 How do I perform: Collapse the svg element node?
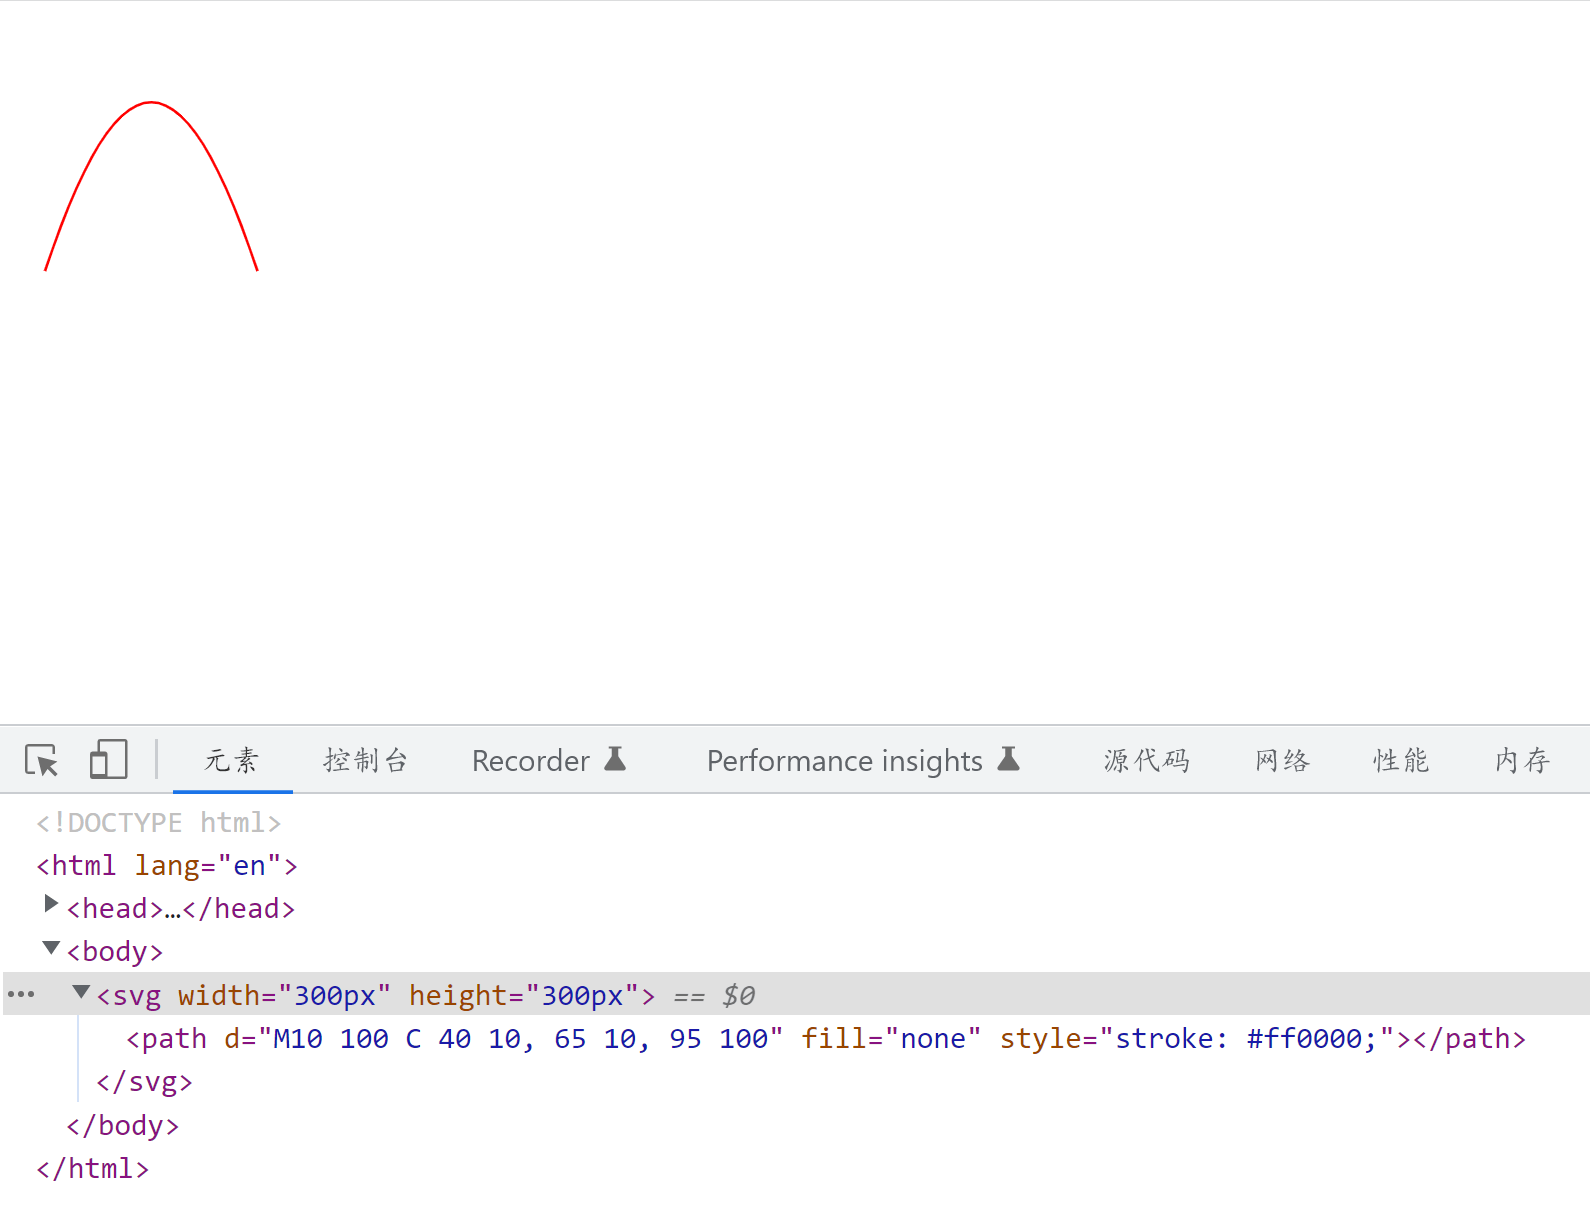[x=81, y=991]
